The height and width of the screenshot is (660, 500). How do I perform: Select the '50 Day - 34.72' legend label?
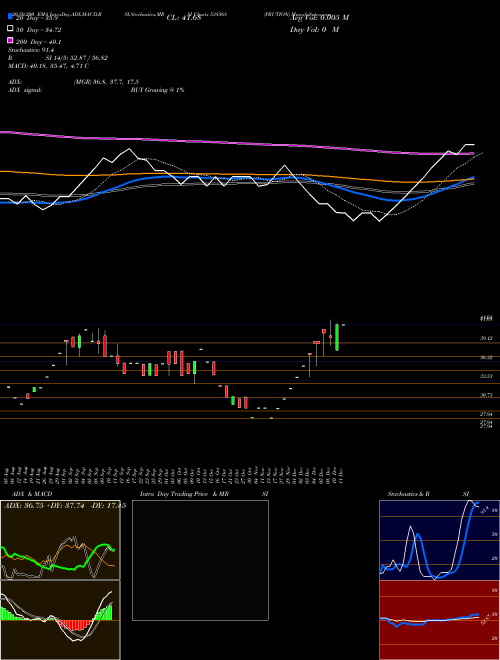coord(39,29)
